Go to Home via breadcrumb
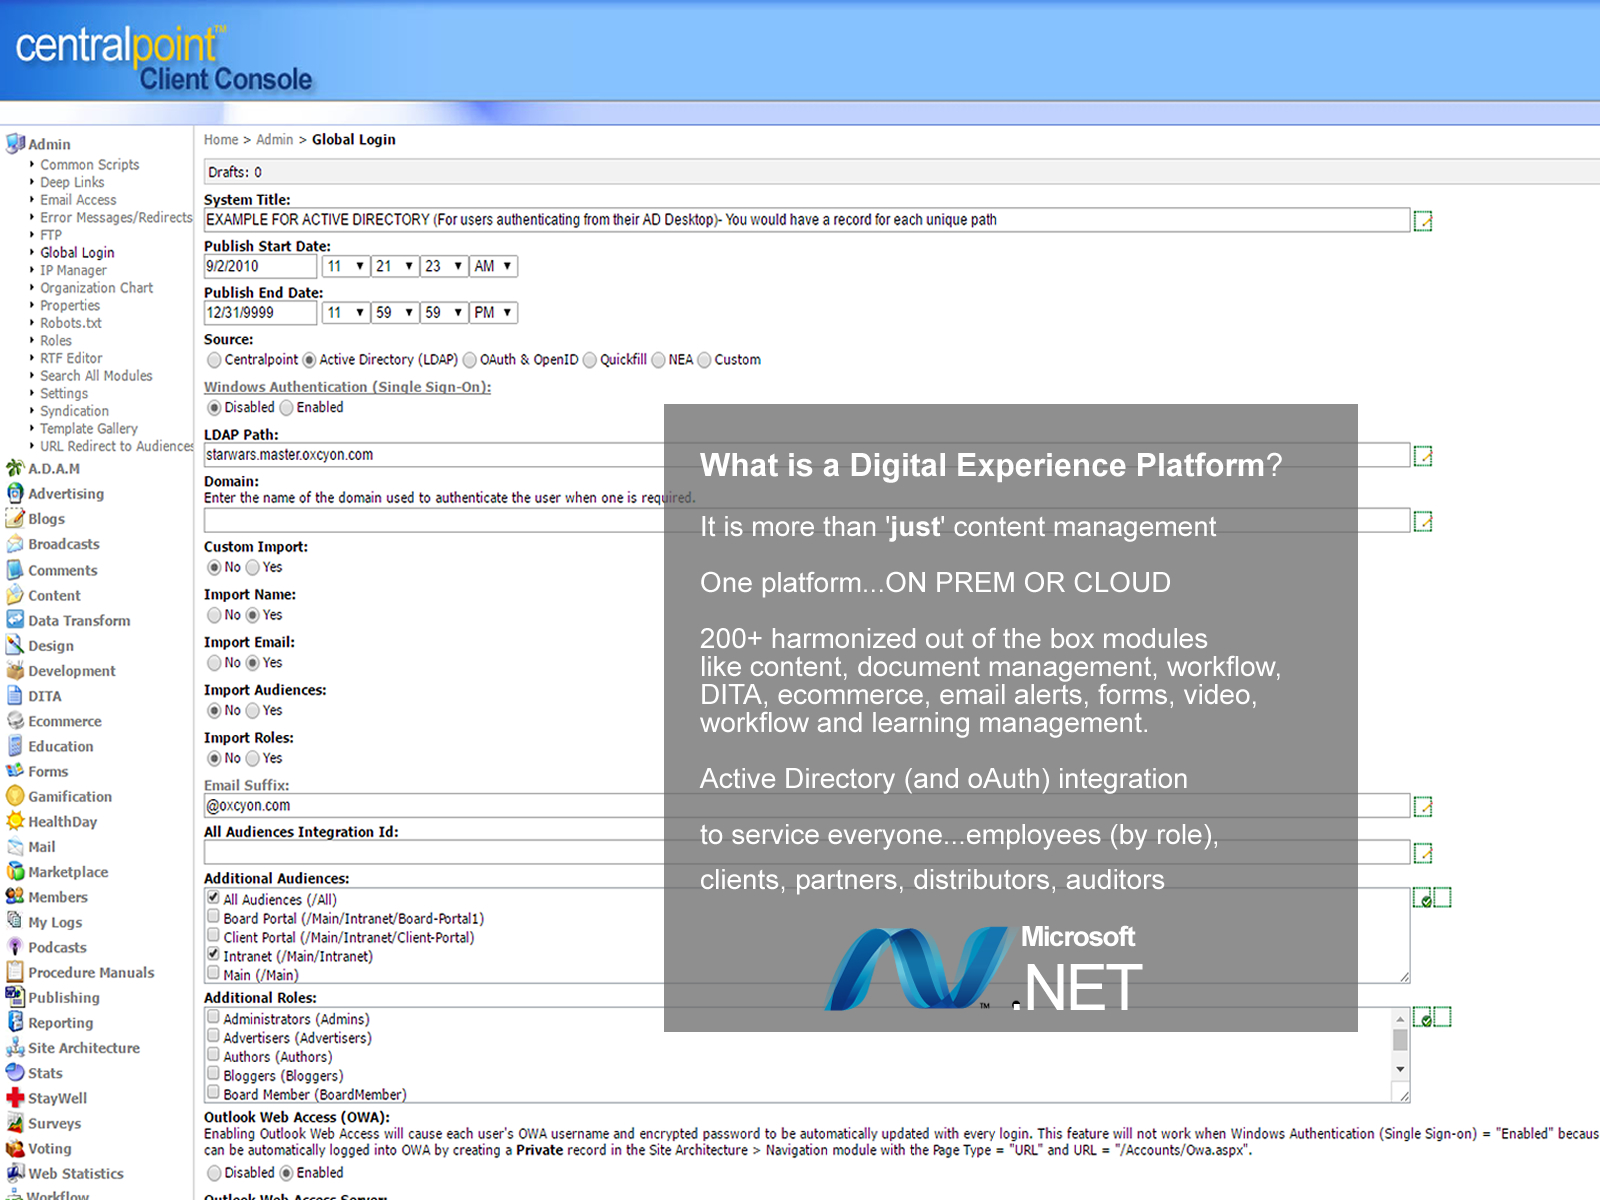This screenshot has height=1200, width=1600. (221, 140)
